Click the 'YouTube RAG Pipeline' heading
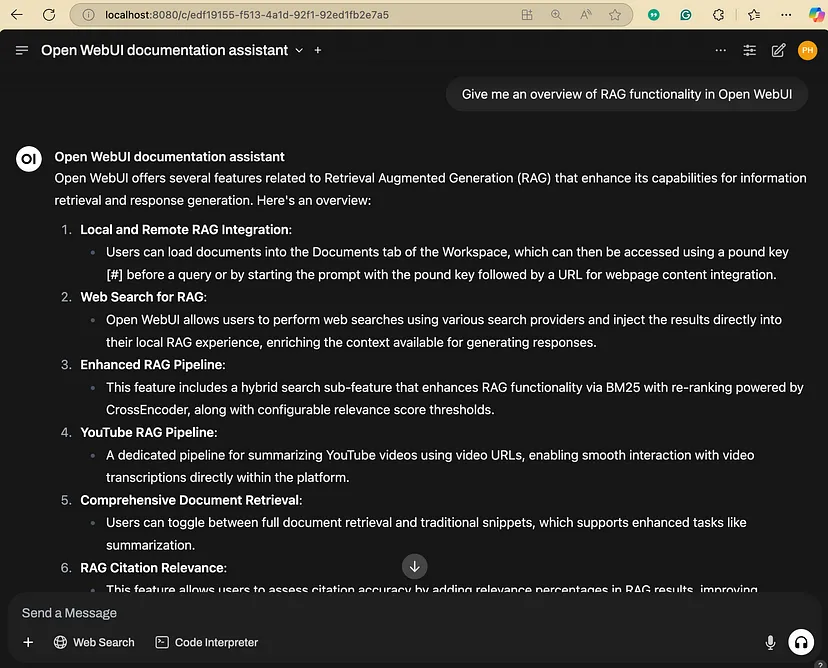This screenshot has width=828, height=668. 149,432
